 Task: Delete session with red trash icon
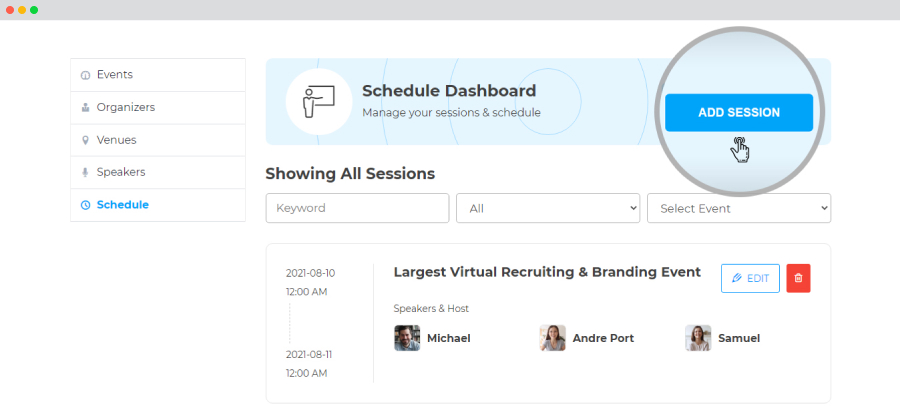[798, 278]
